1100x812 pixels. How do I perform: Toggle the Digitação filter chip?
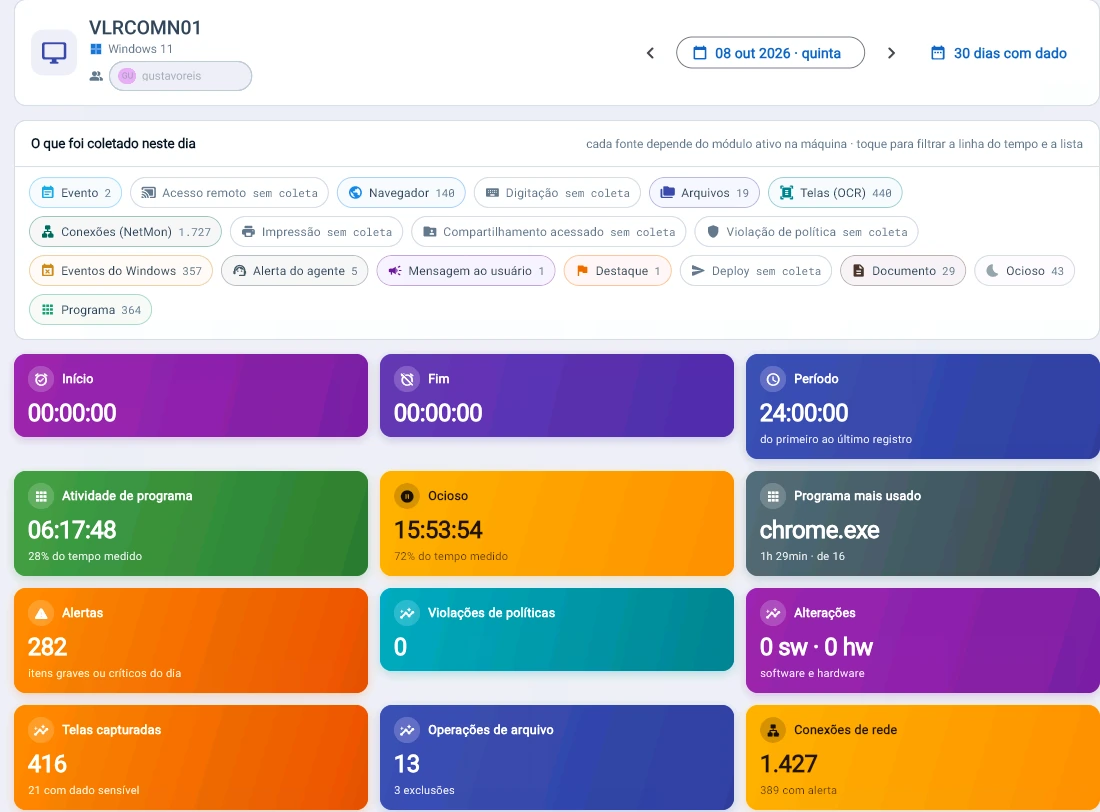tap(557, 193)
